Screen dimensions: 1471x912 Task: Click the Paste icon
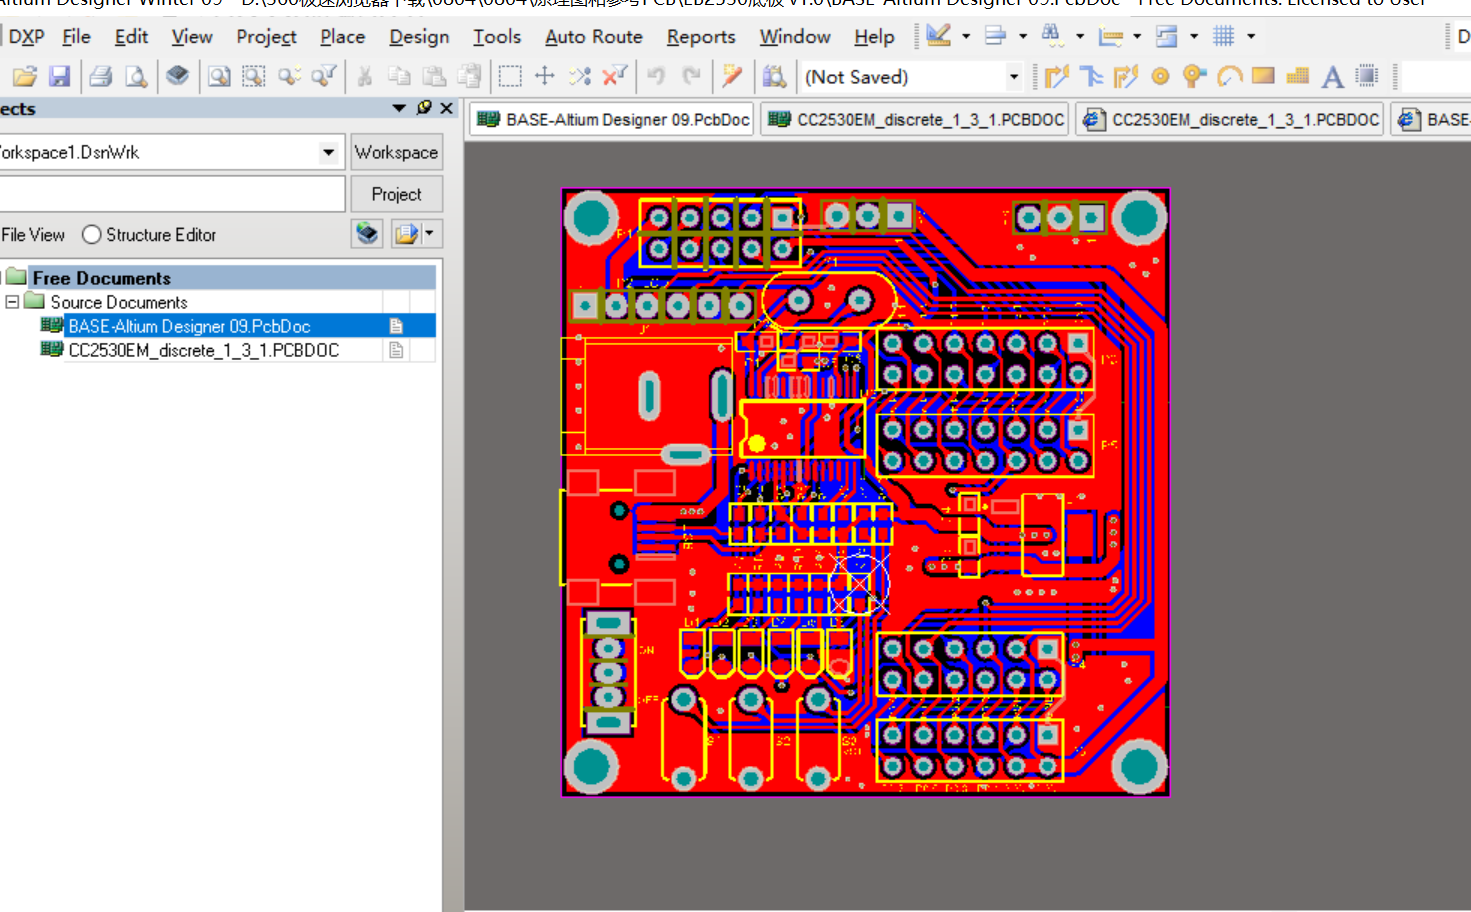[434, 76]
